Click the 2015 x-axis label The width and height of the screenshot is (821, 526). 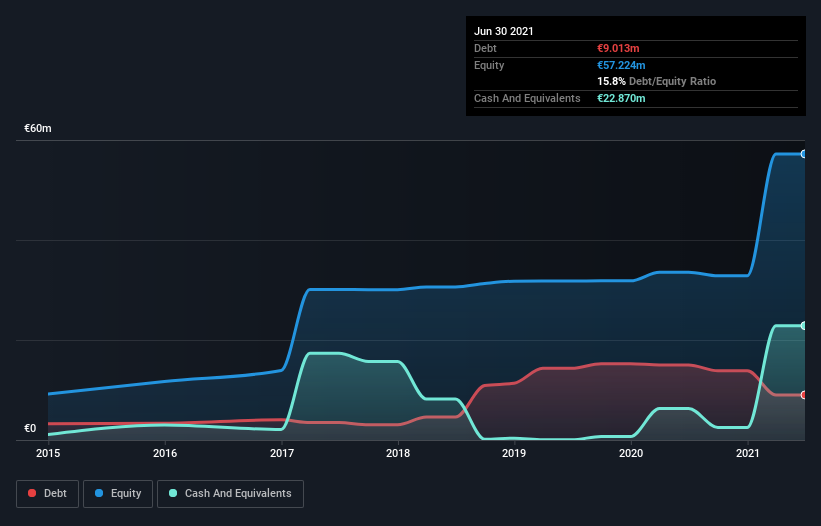click(48, 453)
